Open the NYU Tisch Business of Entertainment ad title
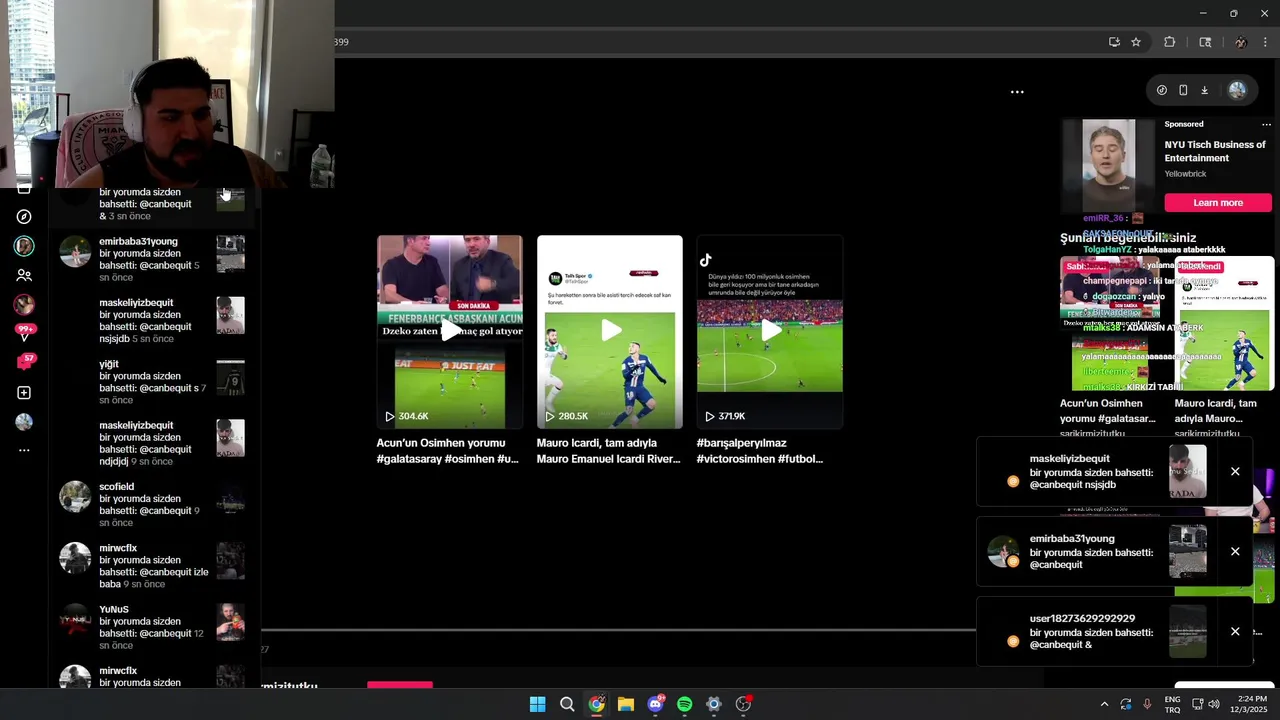 (1215, 151)
